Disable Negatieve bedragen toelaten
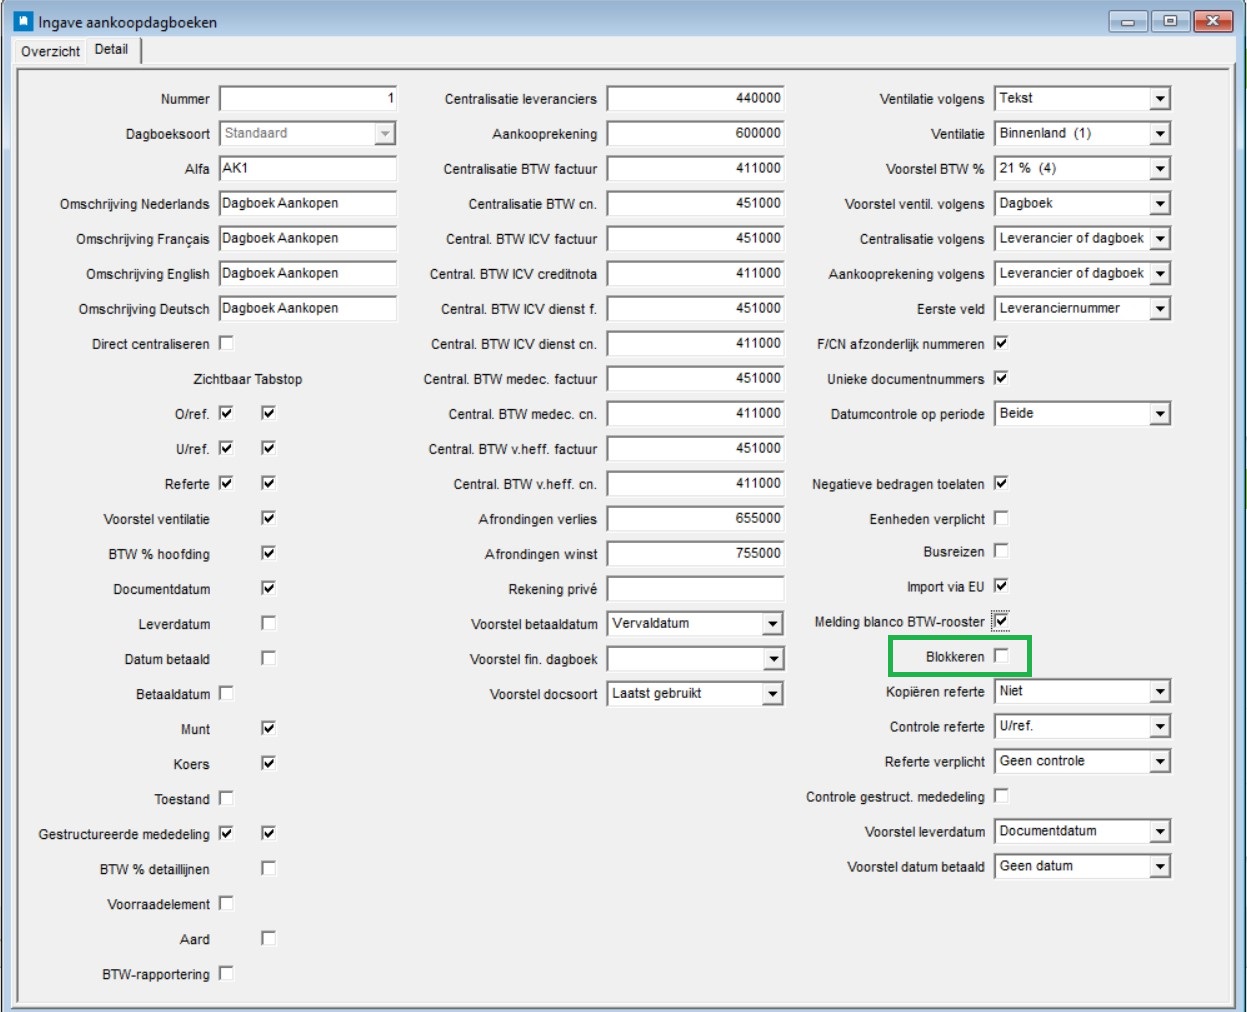 (1001, 483)
